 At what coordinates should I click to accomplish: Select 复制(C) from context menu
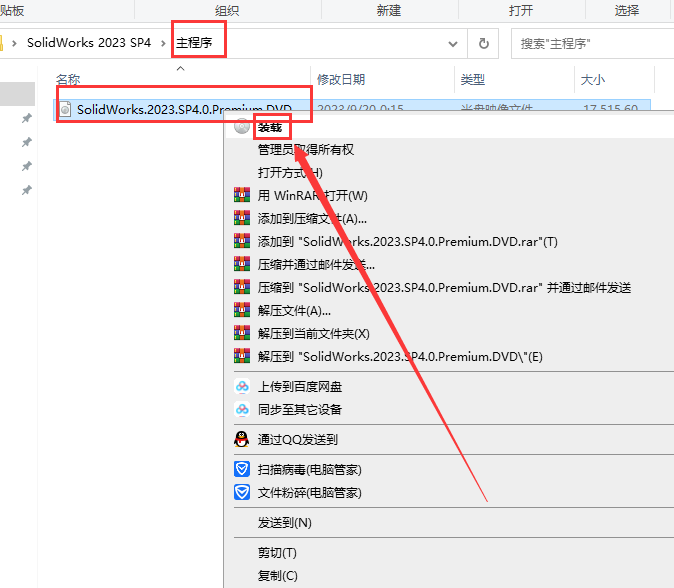pyautogui.click(x=277, y=576)
